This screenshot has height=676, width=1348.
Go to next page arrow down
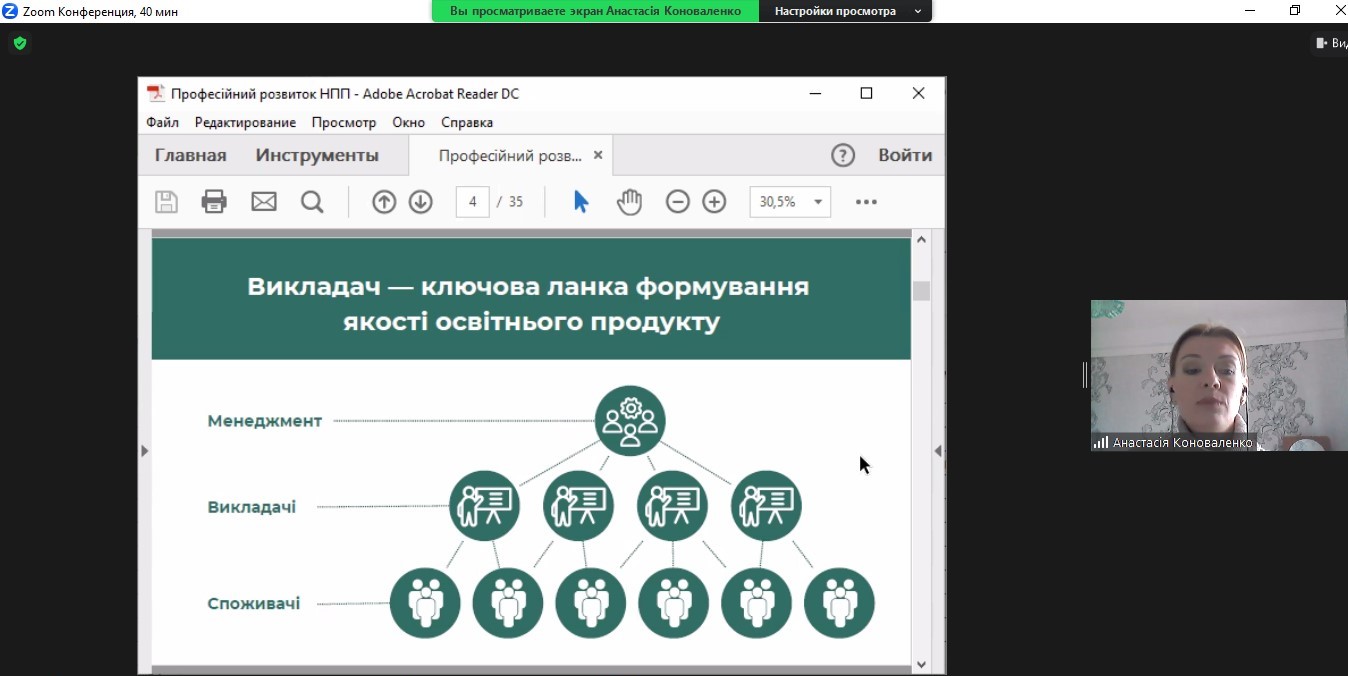421,202
